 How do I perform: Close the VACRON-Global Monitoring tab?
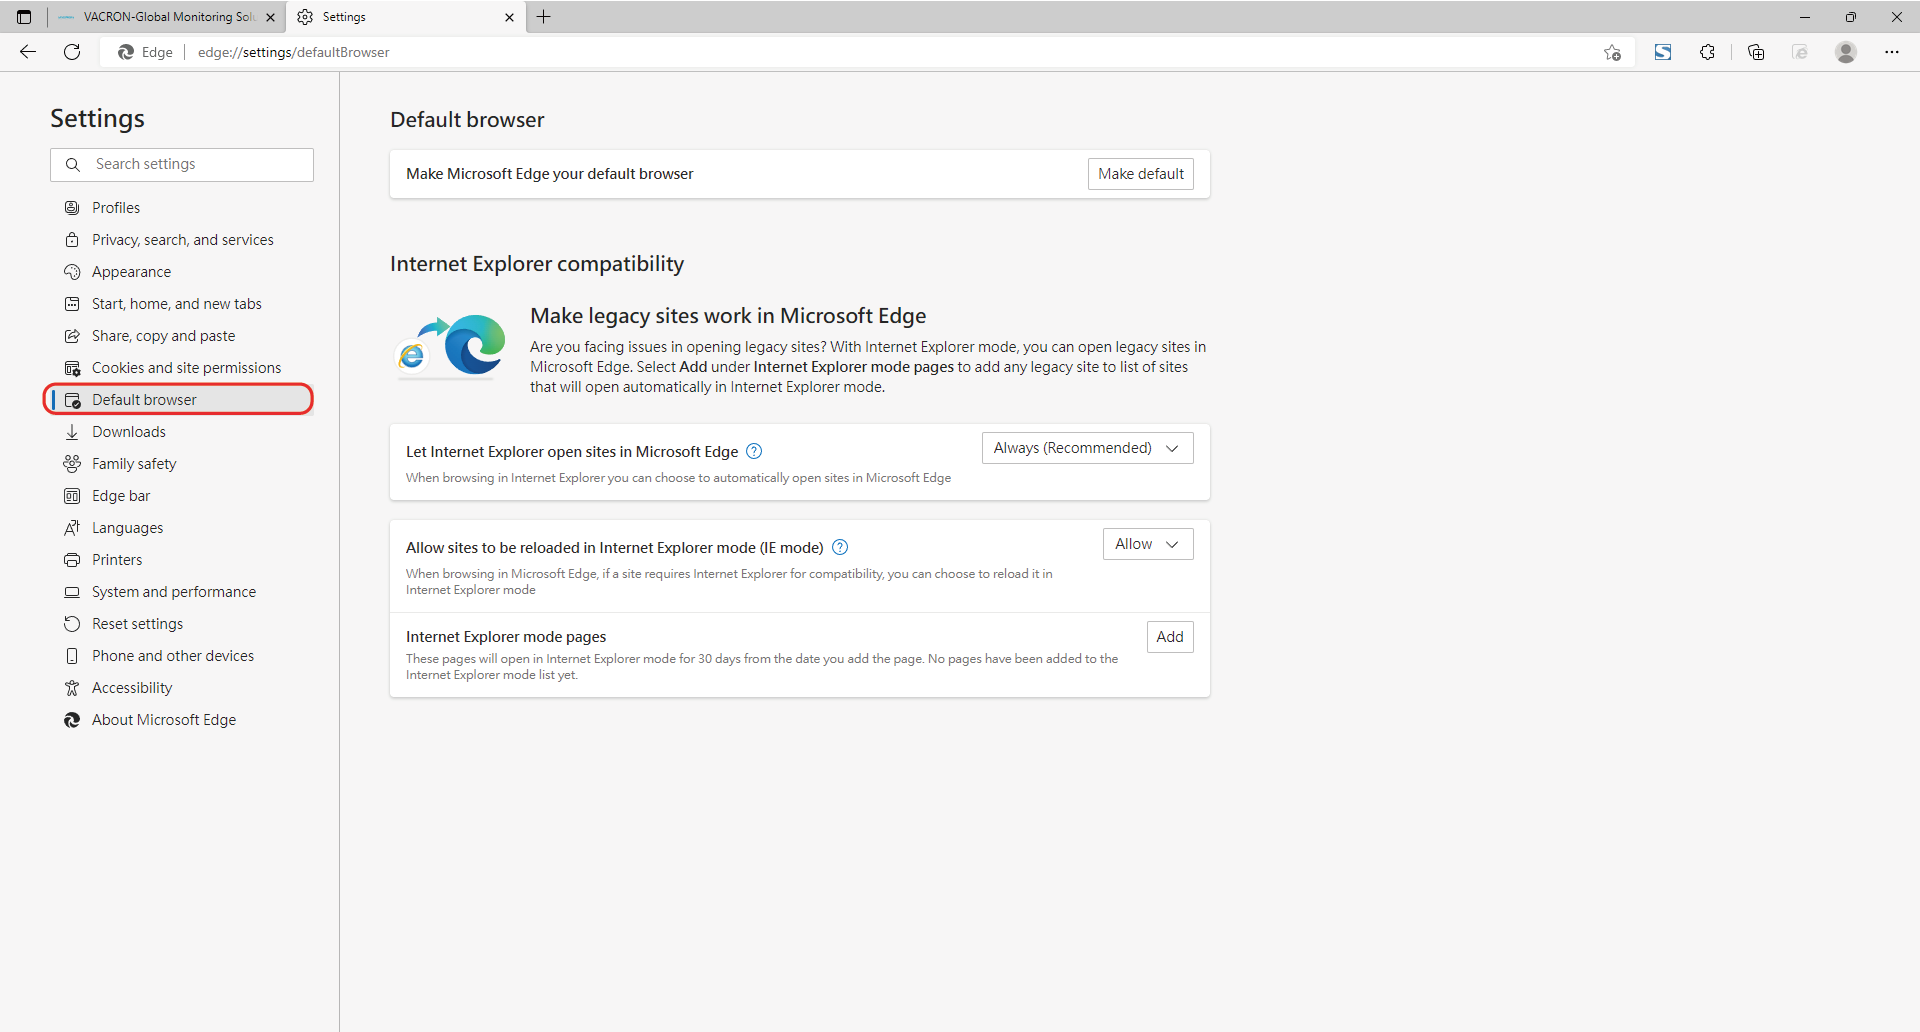point(270,17)
